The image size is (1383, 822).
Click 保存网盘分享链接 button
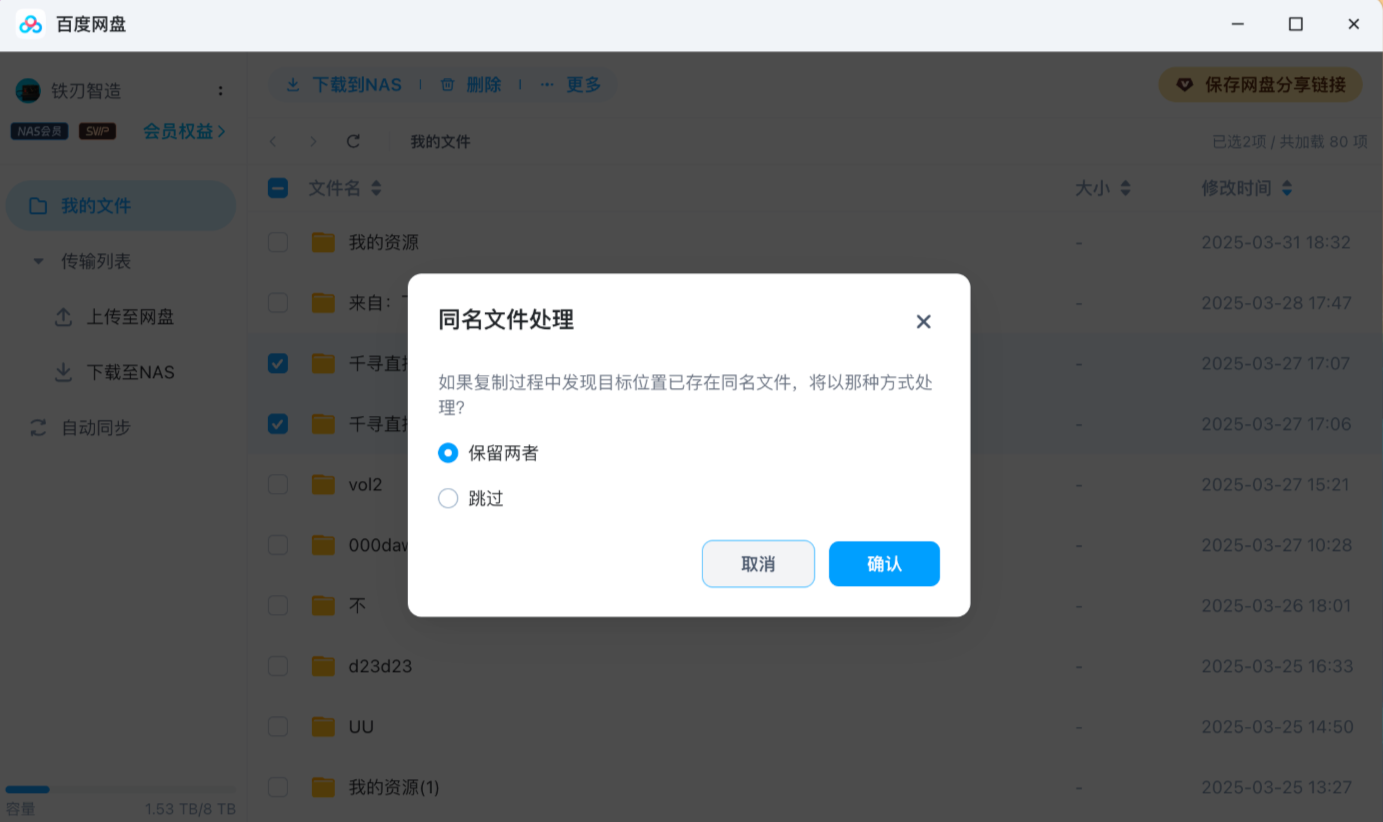[1260, 85]
